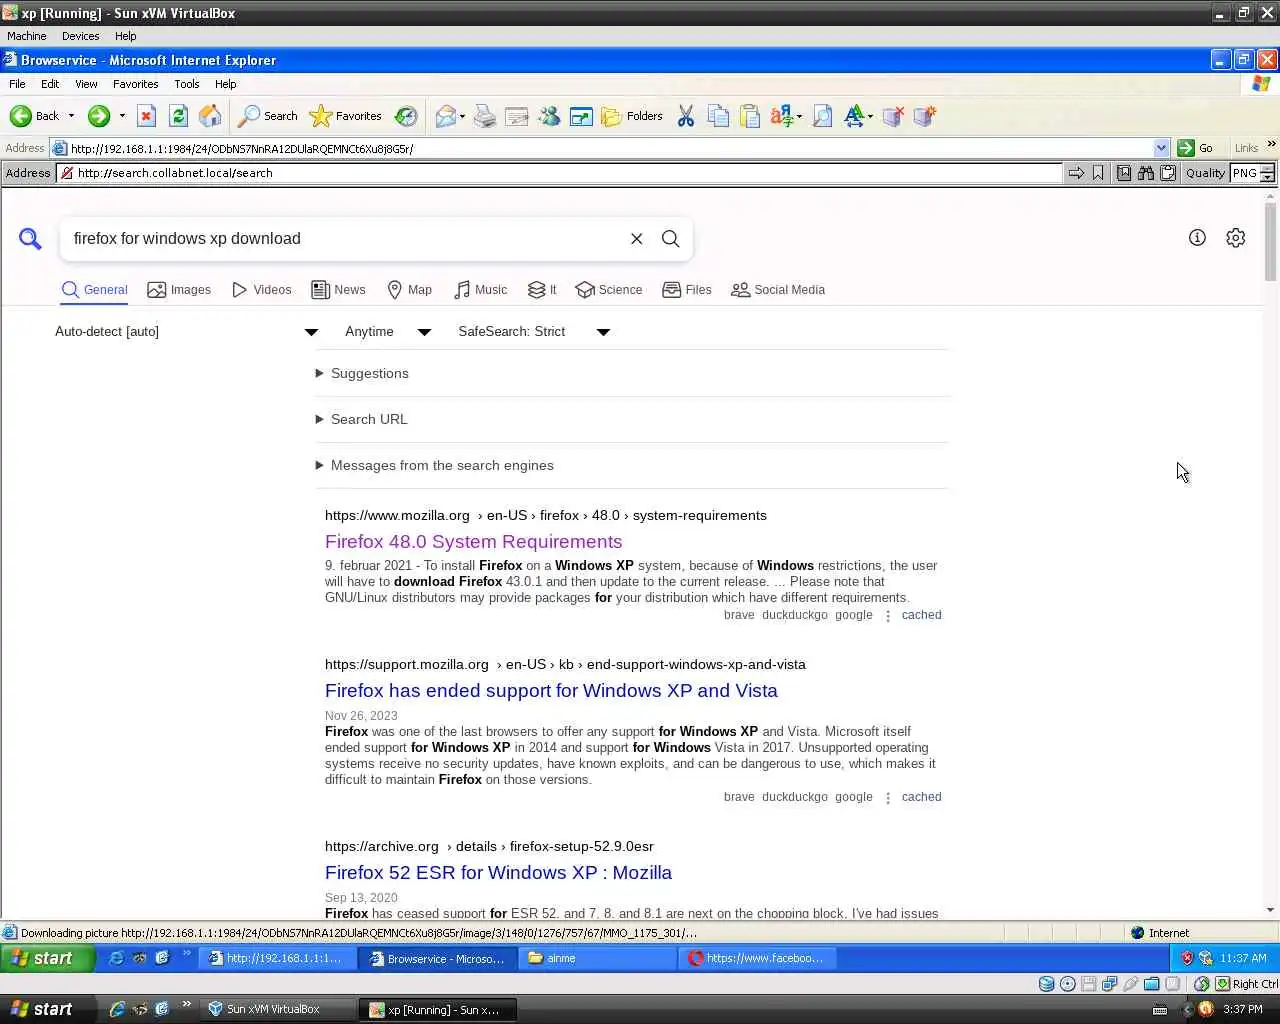The width and height of the screenshot is (1280, 1024).
Task: Switch to the Science search tab
Action: (609, 290)
